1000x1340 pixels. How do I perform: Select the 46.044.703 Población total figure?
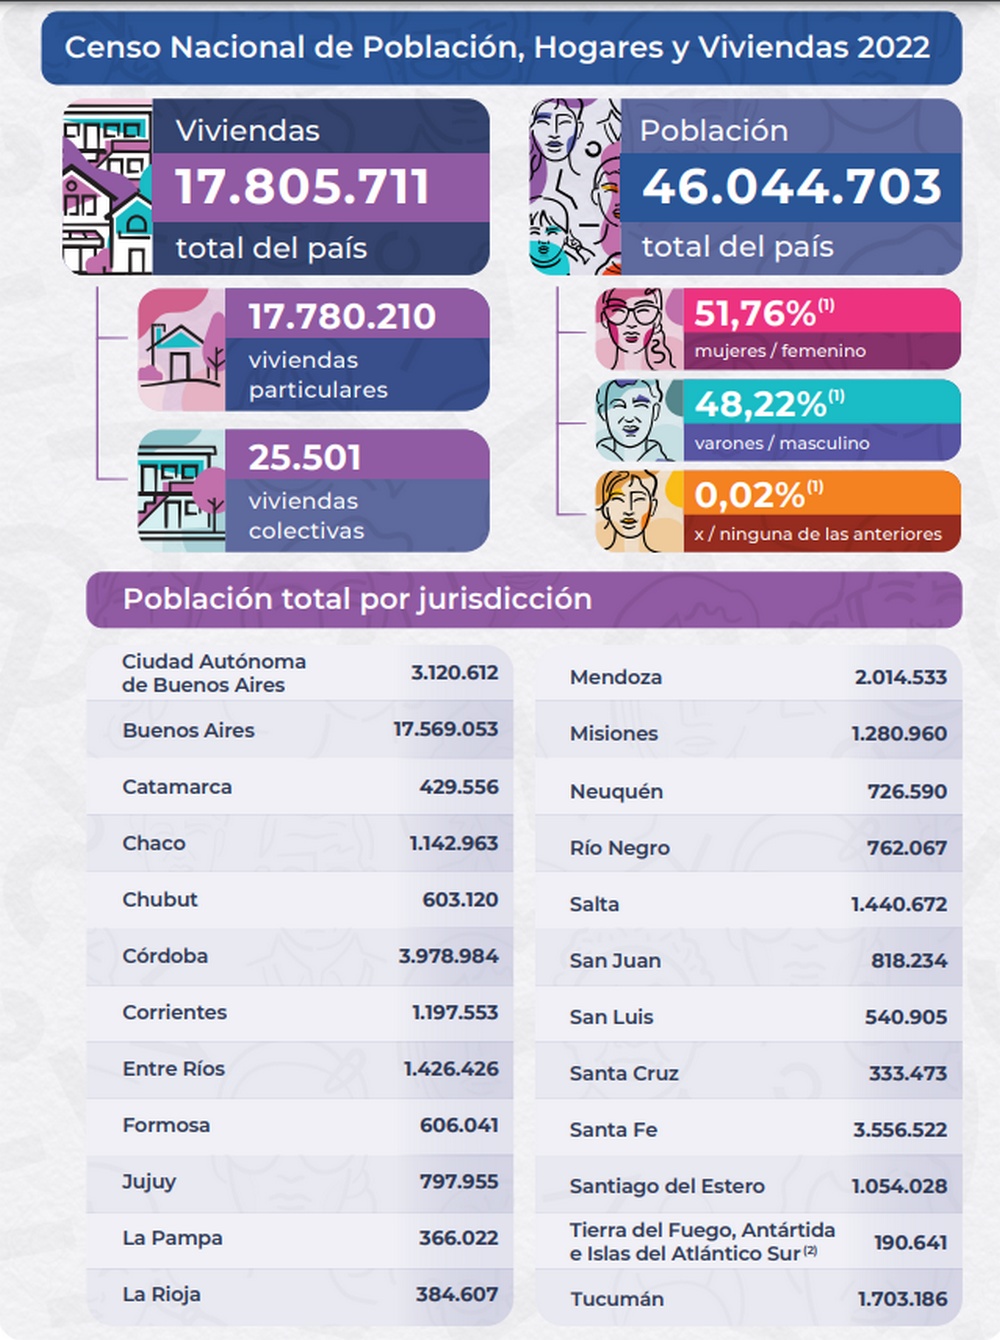(791, 187)
